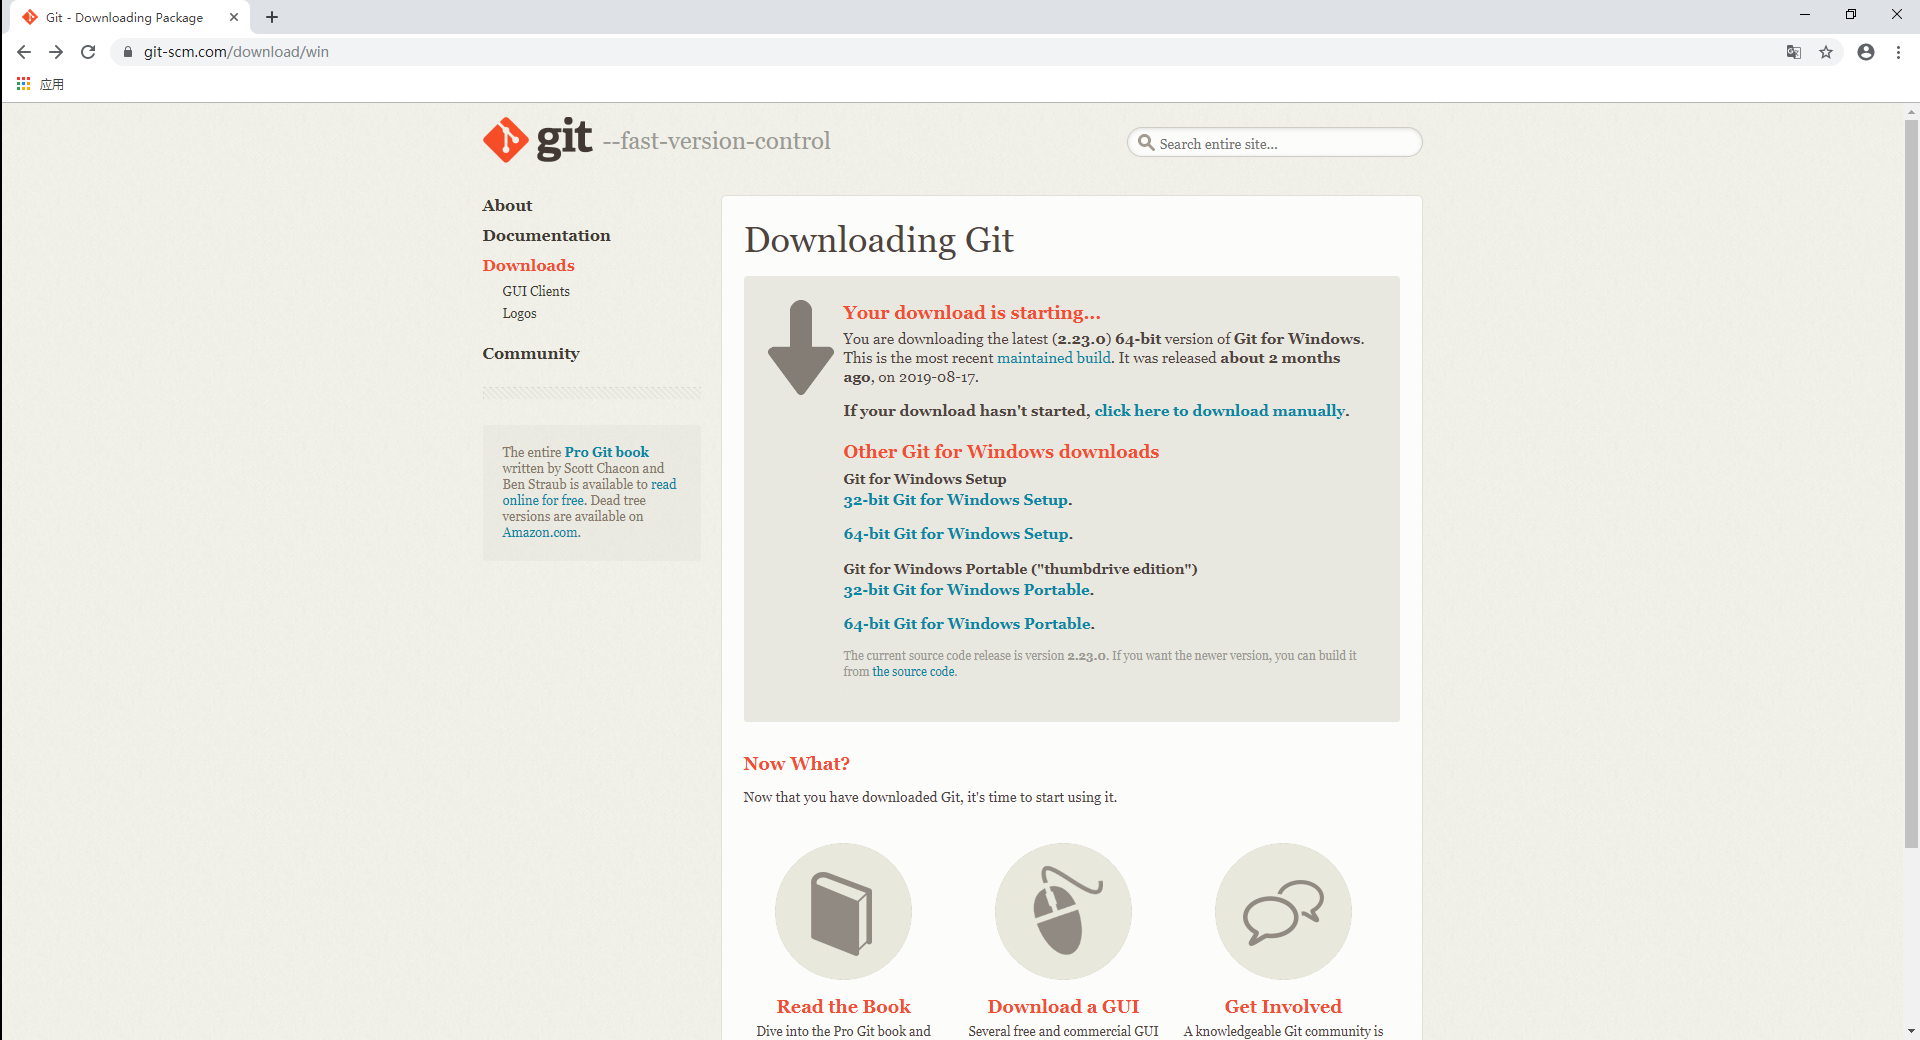Click the page vertical scrollbar thumb
Image resolution: width=1920 pixels, height=1040 pixels.
(x=1911, y=484)
